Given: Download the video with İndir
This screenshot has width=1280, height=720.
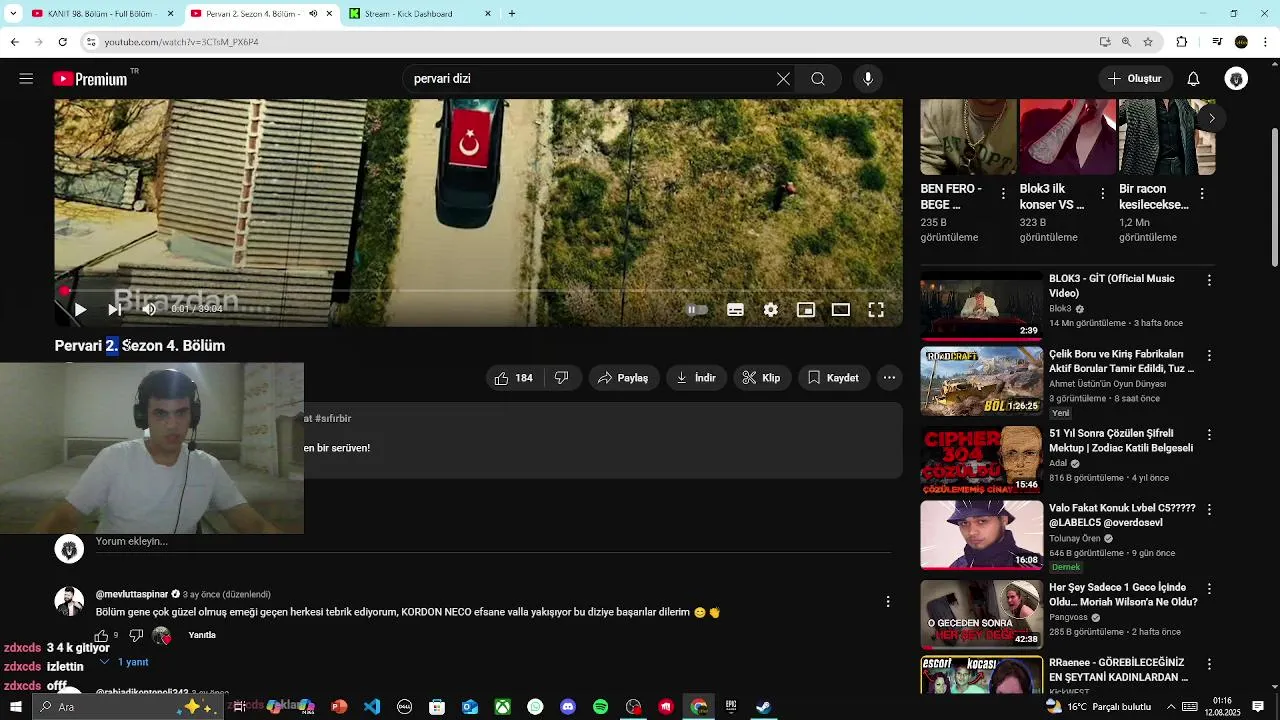Looking at the screenshot, I should point(697,378).
